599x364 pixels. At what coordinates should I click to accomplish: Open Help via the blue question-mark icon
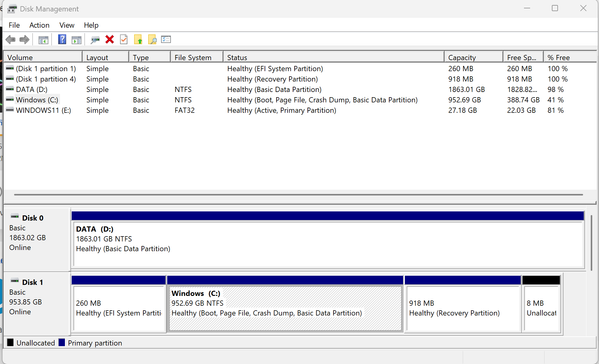tap(62, 39)
